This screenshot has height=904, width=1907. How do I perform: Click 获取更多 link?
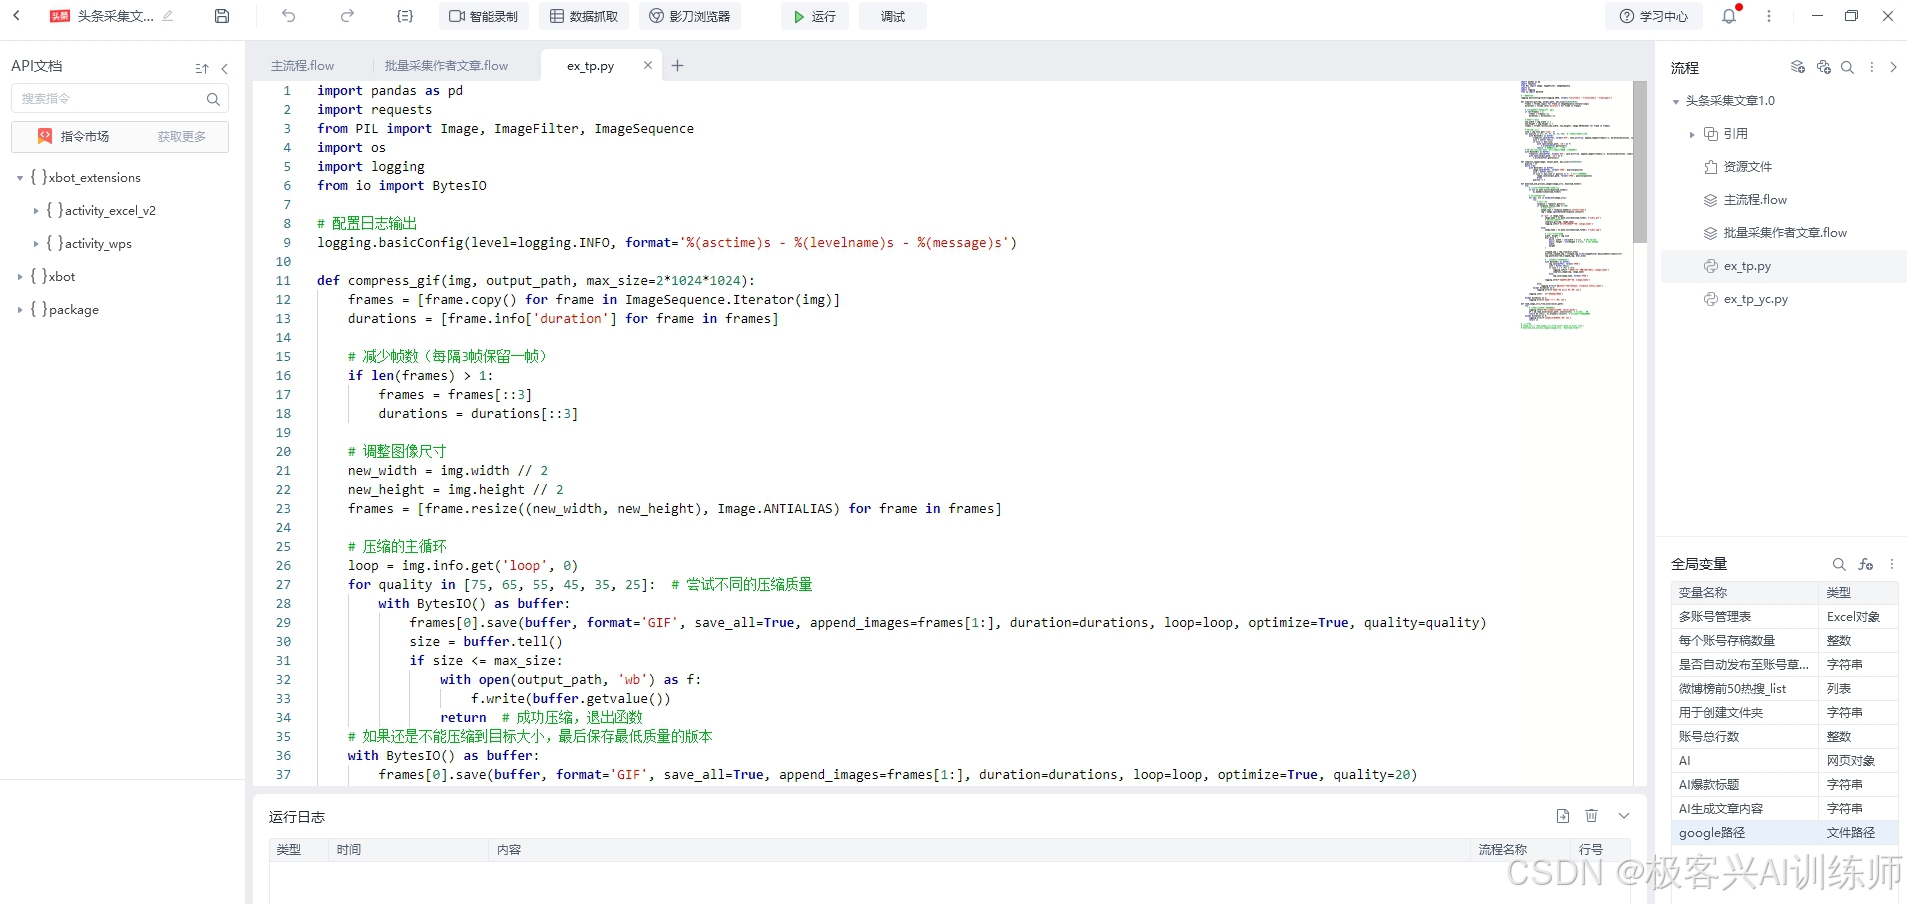point(182,136)
